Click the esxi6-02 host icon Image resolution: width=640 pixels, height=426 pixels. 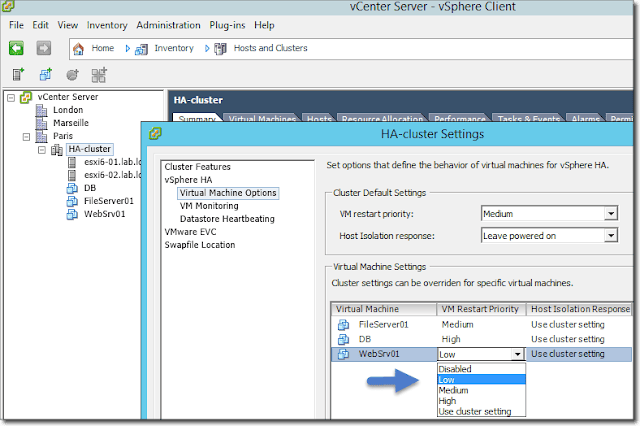(72, 175)
